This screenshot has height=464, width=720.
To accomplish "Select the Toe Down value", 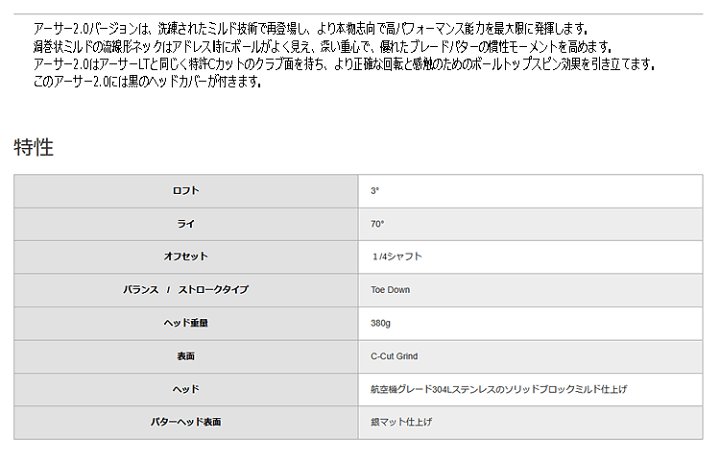I will (390, 290).
